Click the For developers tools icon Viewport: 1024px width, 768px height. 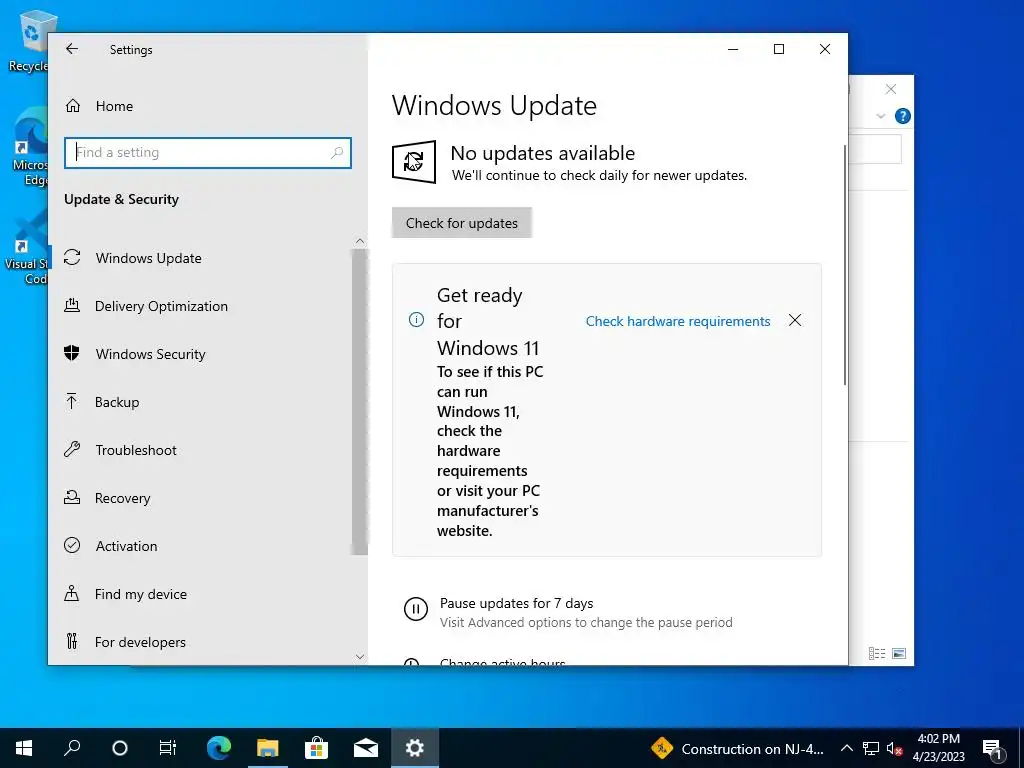[72, 641]
